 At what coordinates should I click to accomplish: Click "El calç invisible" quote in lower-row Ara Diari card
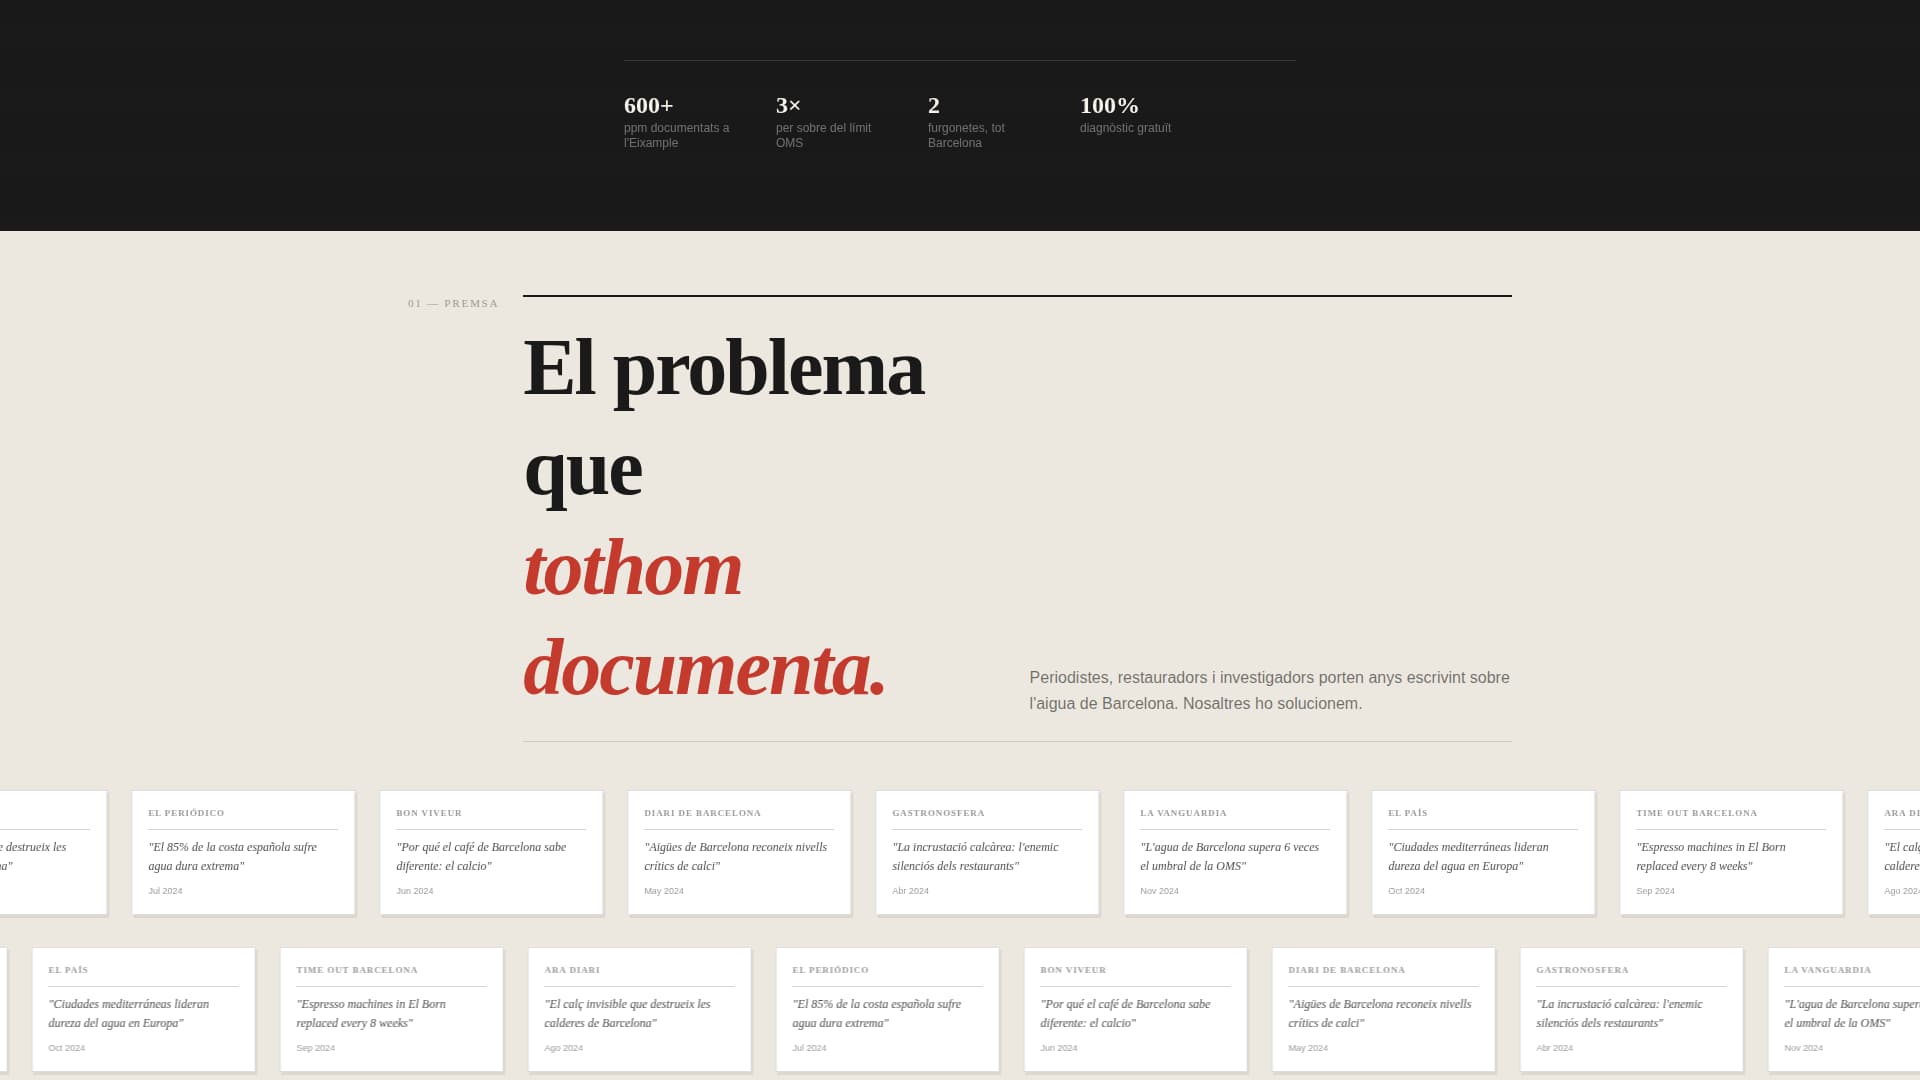pyautogui.click(x=627, y=1013)
